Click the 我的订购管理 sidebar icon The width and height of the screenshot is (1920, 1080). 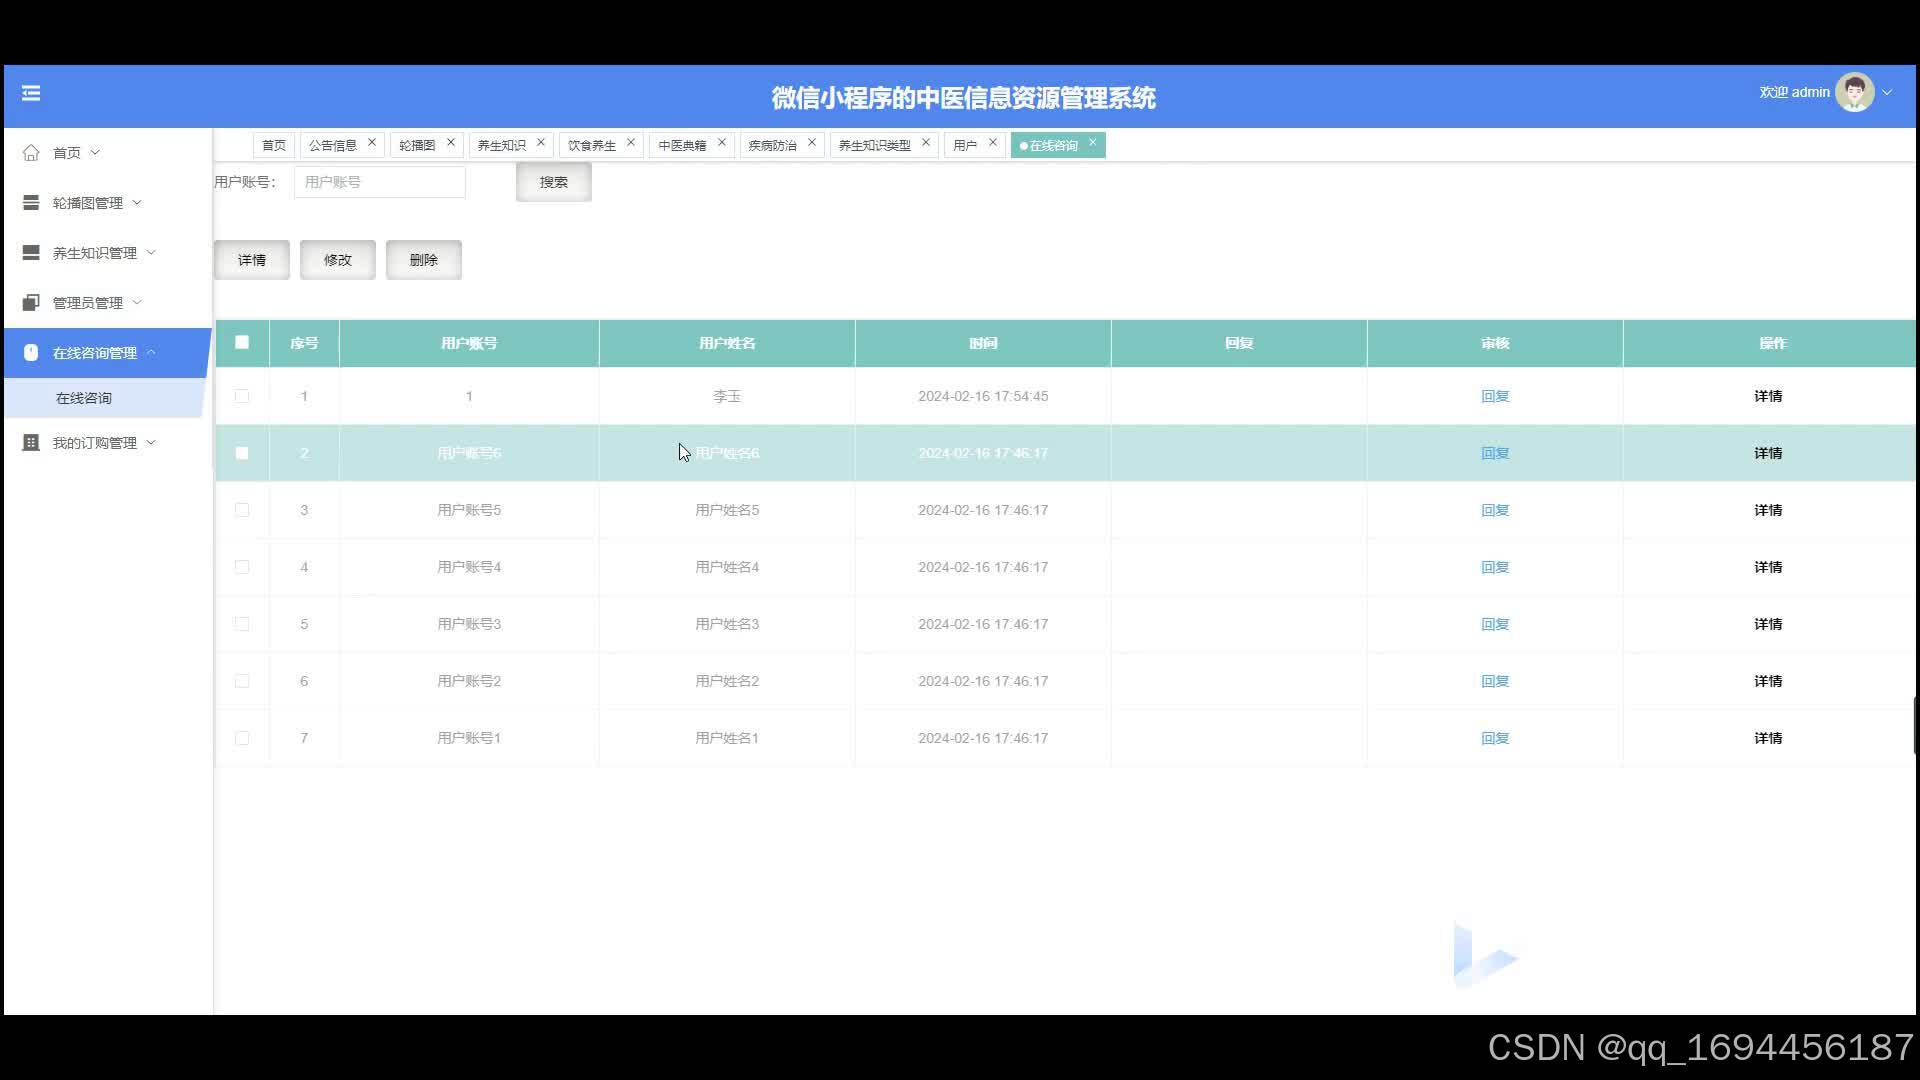click(x=31, y=443)
